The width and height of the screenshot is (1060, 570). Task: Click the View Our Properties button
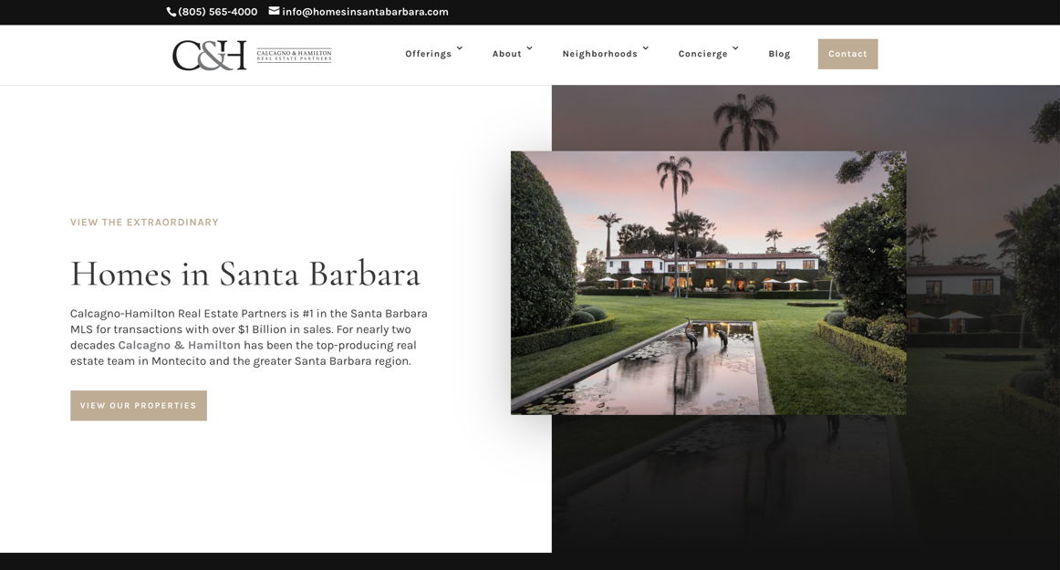click(x=139, y=406)
